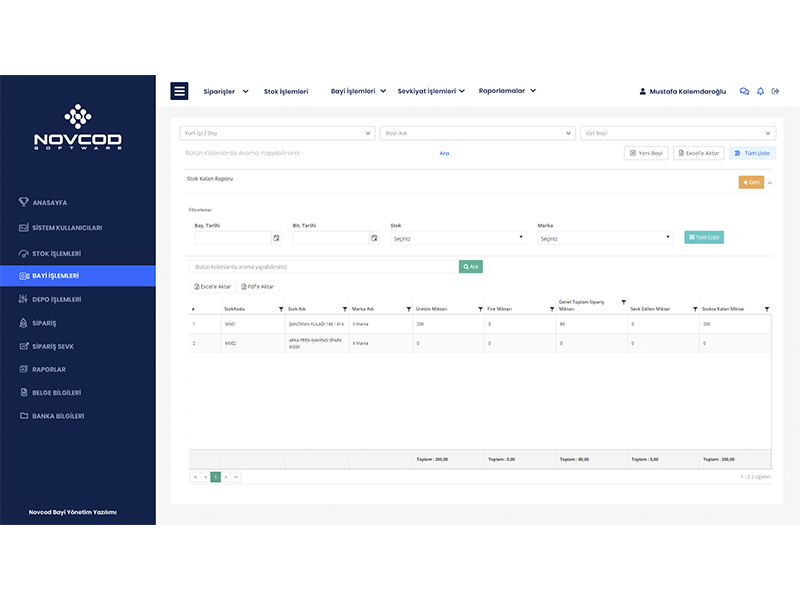Click the hamburger menu icon
Image resolution: width=800 pixels, height=600 pixels.
point(180,91)
